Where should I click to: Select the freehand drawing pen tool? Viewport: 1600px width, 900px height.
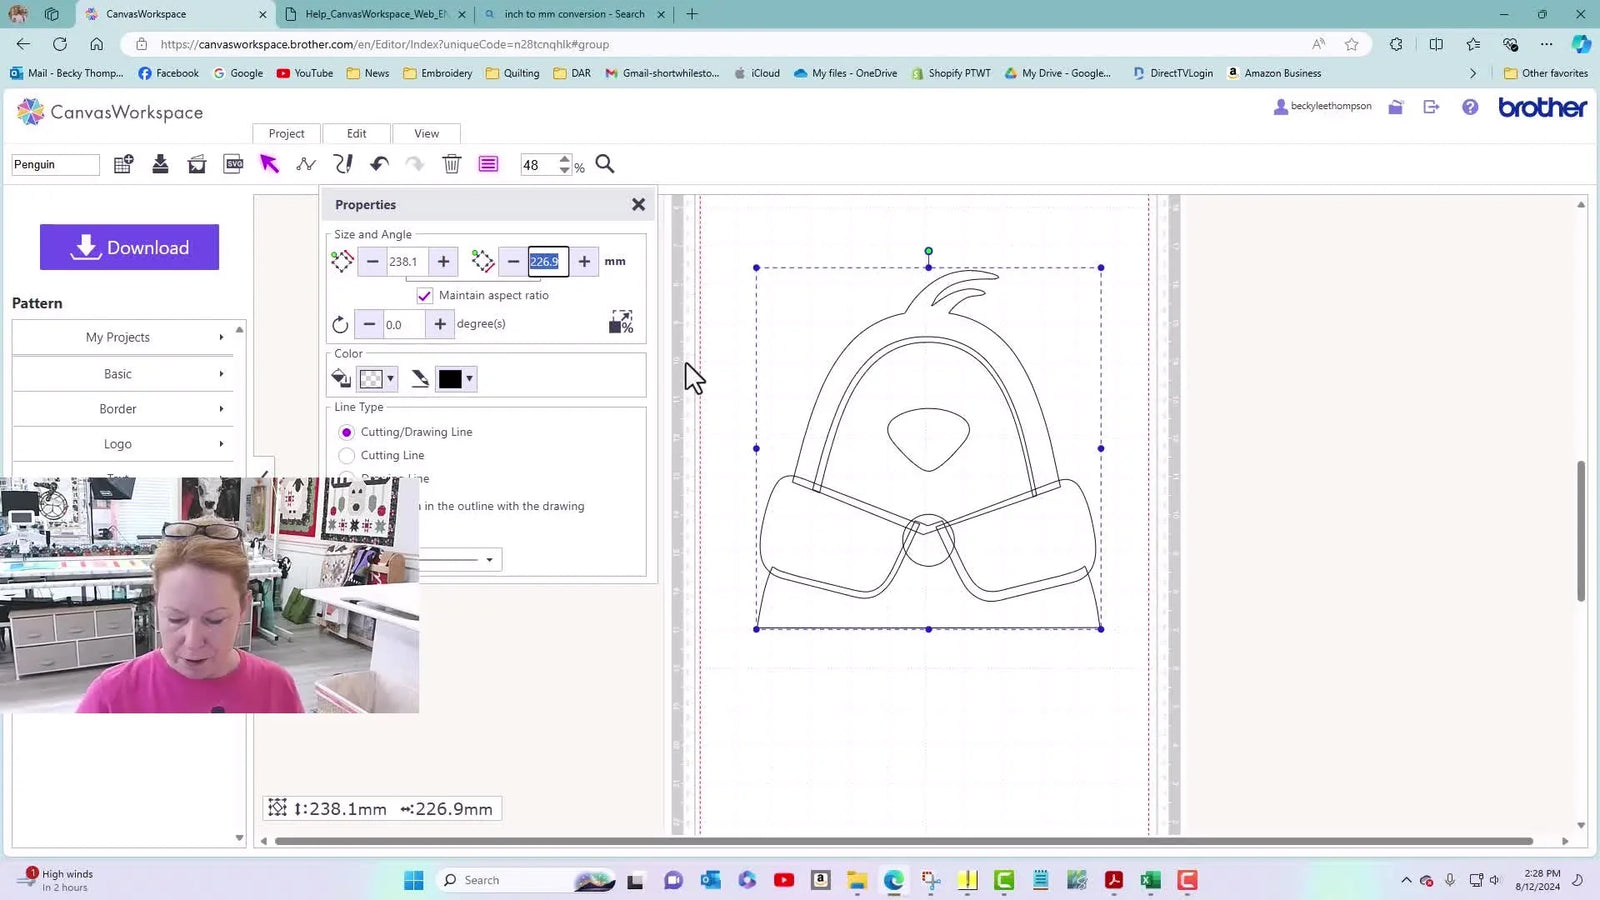point(343,164)
